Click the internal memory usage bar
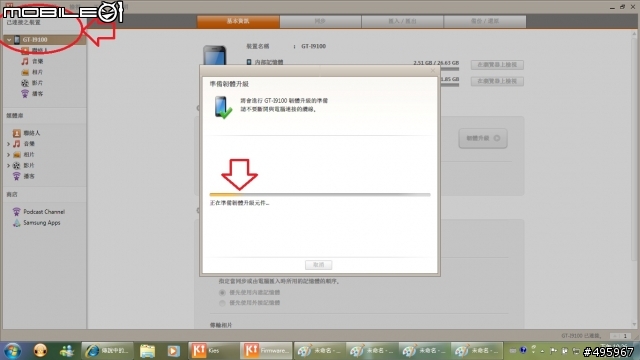This screenshot has height=360, width=640. point(449,69)
